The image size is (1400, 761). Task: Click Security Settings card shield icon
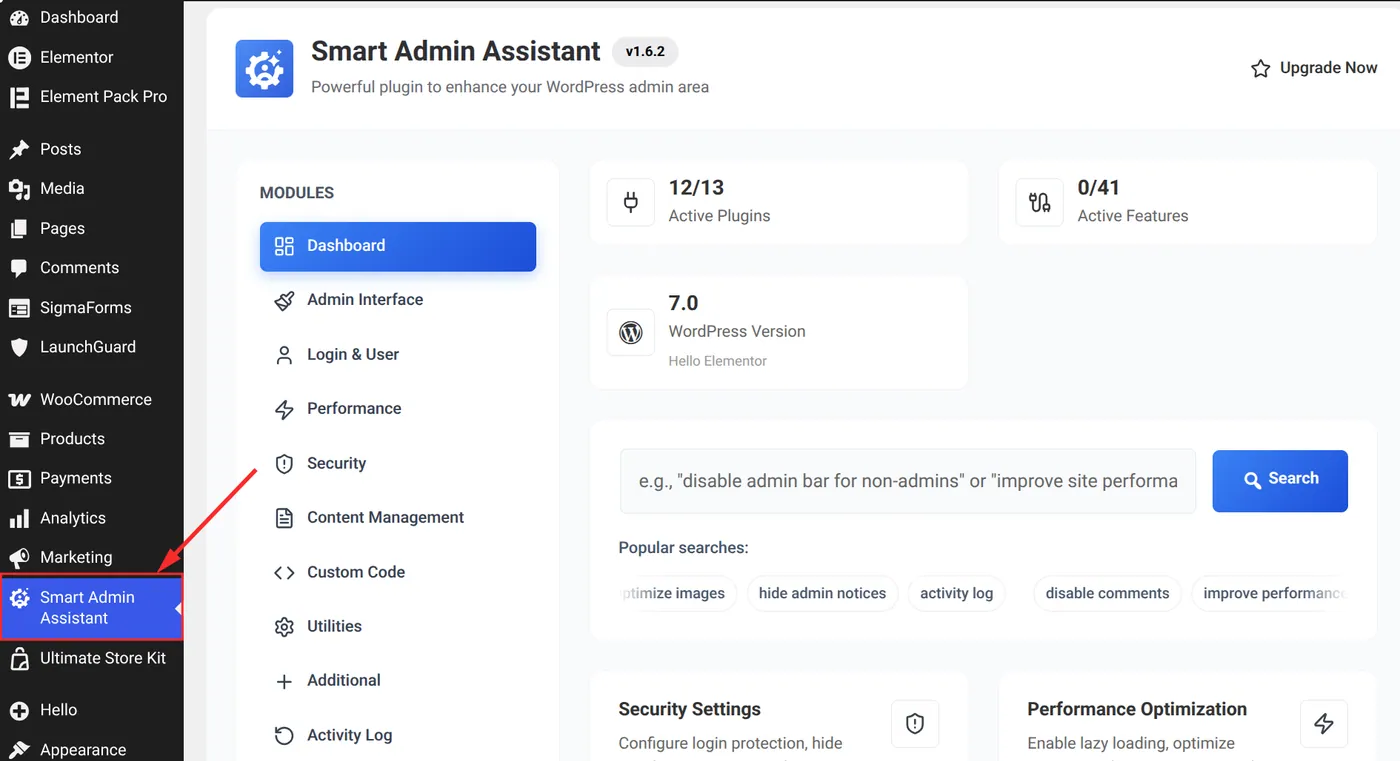915,724
